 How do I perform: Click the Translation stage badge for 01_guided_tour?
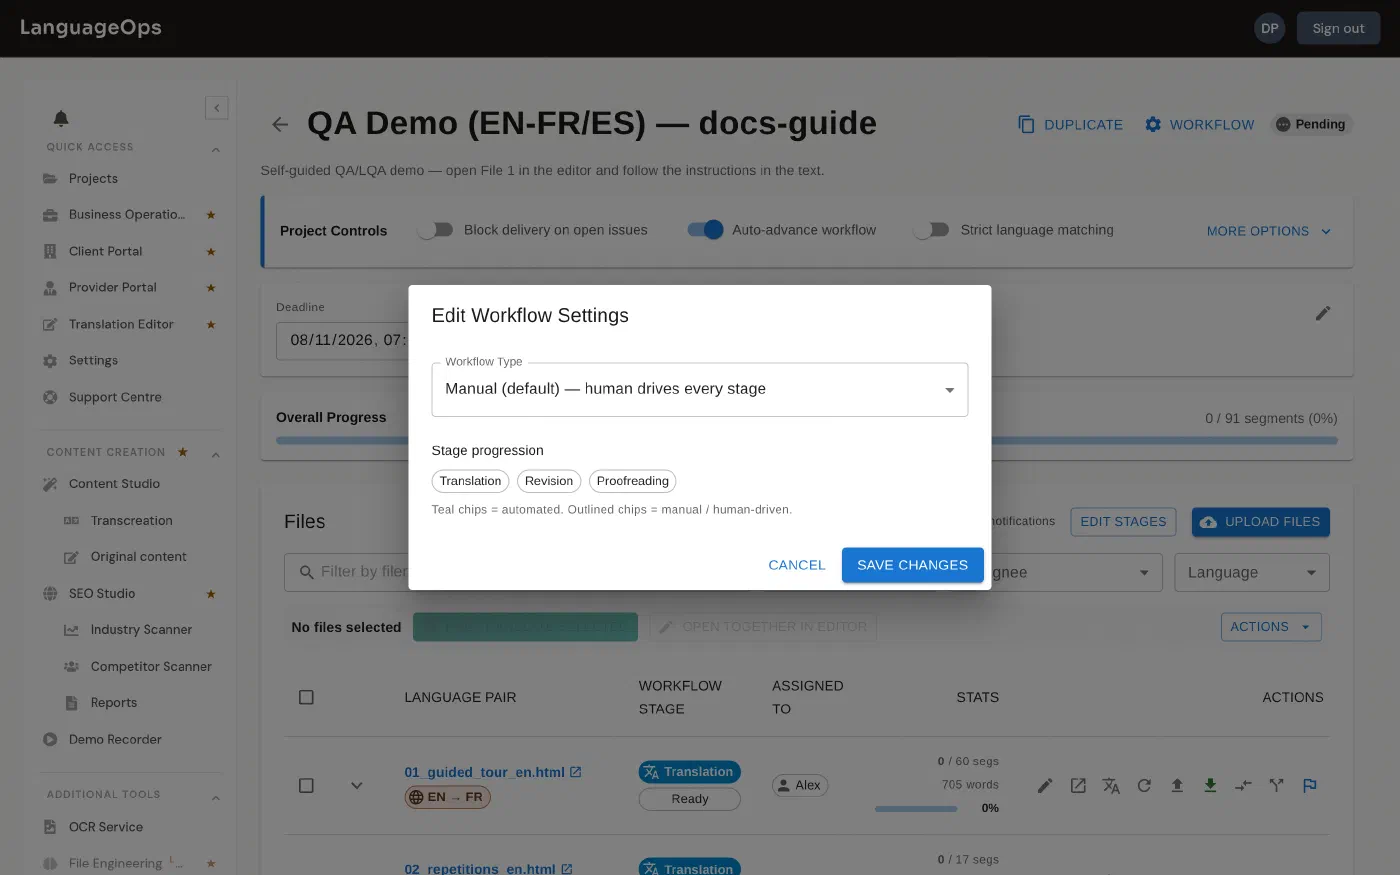pyautogui.click(x=689, y=772)
